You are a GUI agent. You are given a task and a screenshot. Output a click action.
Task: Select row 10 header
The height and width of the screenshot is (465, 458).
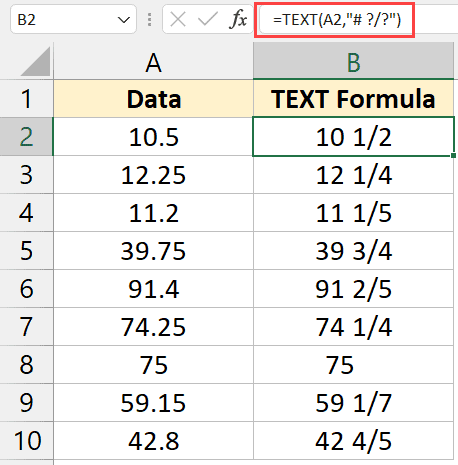coord(26,441)
